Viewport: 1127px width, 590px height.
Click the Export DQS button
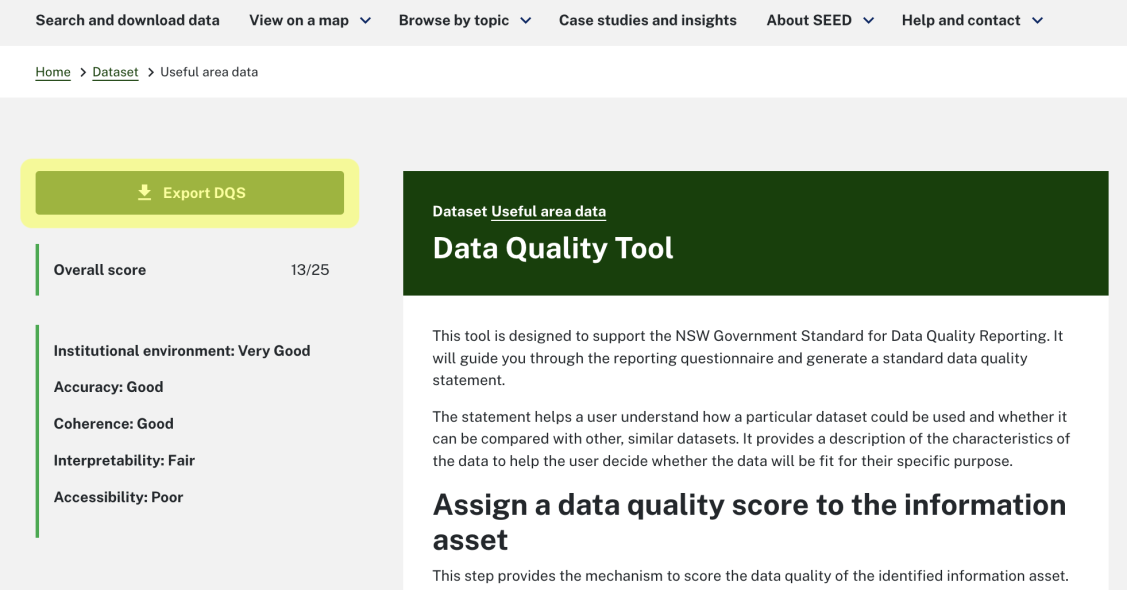[190, 193]
